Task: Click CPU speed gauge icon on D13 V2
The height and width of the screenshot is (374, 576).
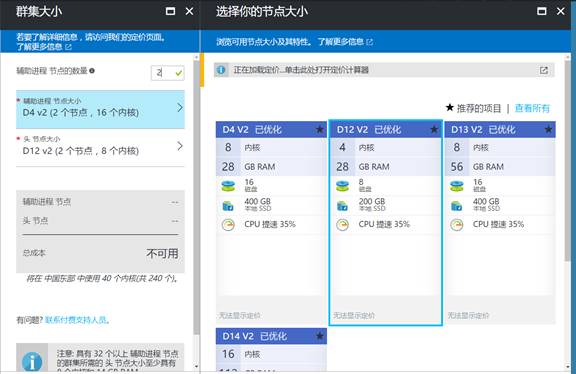Action: point(457,224)
